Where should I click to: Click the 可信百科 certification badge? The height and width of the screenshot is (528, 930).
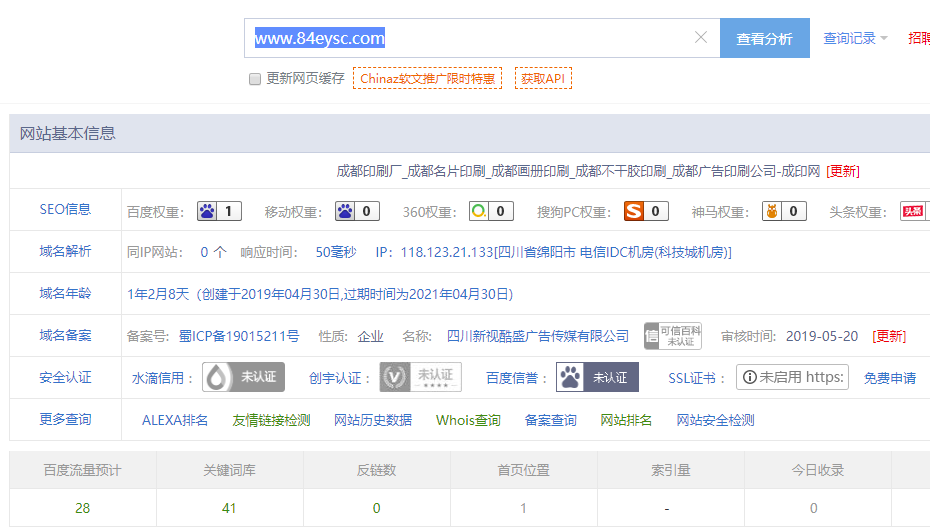(672, 336)
